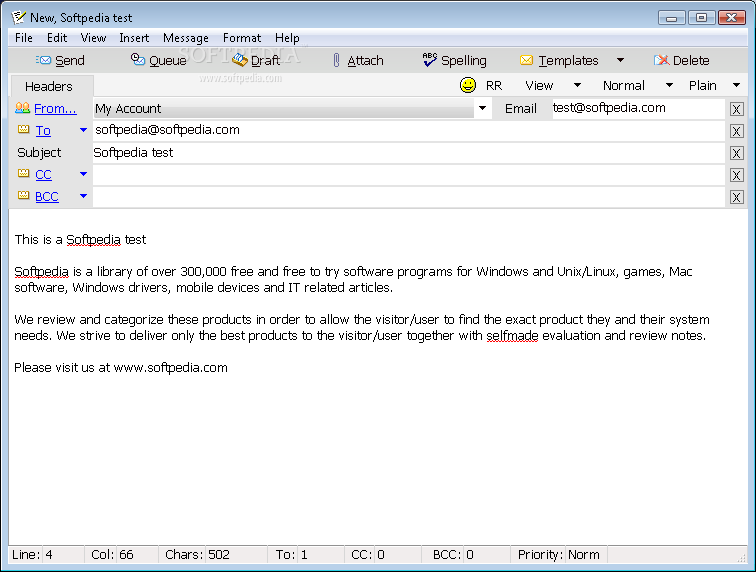Open the File menu
Screen dimensions: 756x572
(24, 38)
